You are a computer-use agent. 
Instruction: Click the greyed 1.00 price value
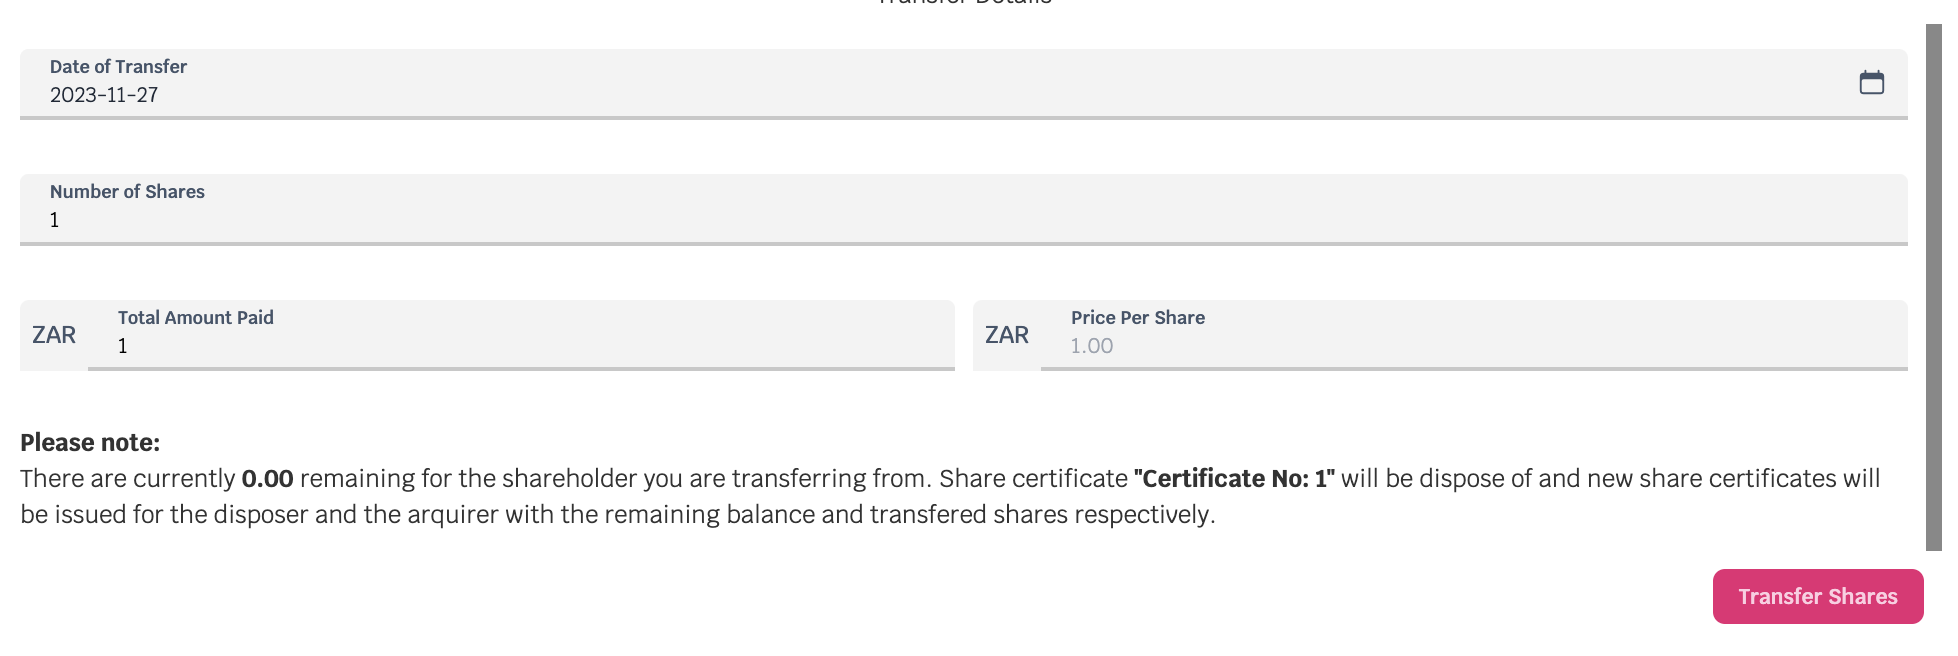point(1091,346)
